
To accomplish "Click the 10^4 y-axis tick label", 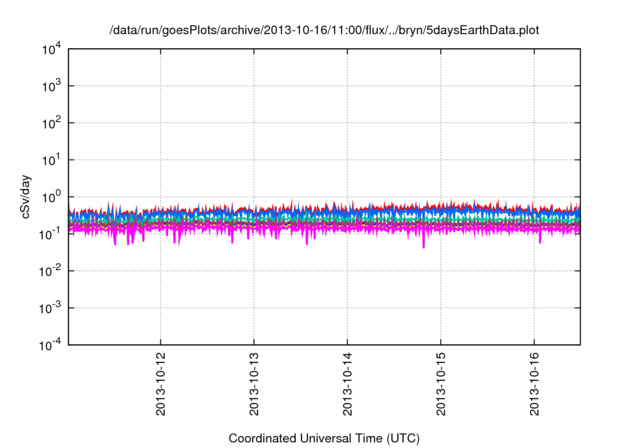I will point(52,50).
